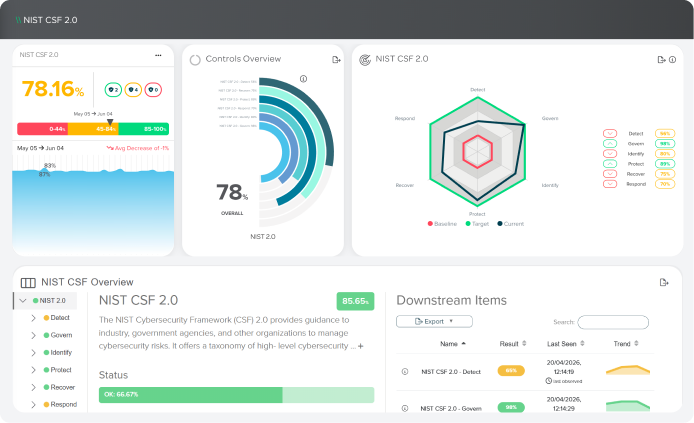Image resolution: width=694 pixels, height=423 pixels.
Task: Click the green 85-100% score range segment
Action: pos(143,129)
